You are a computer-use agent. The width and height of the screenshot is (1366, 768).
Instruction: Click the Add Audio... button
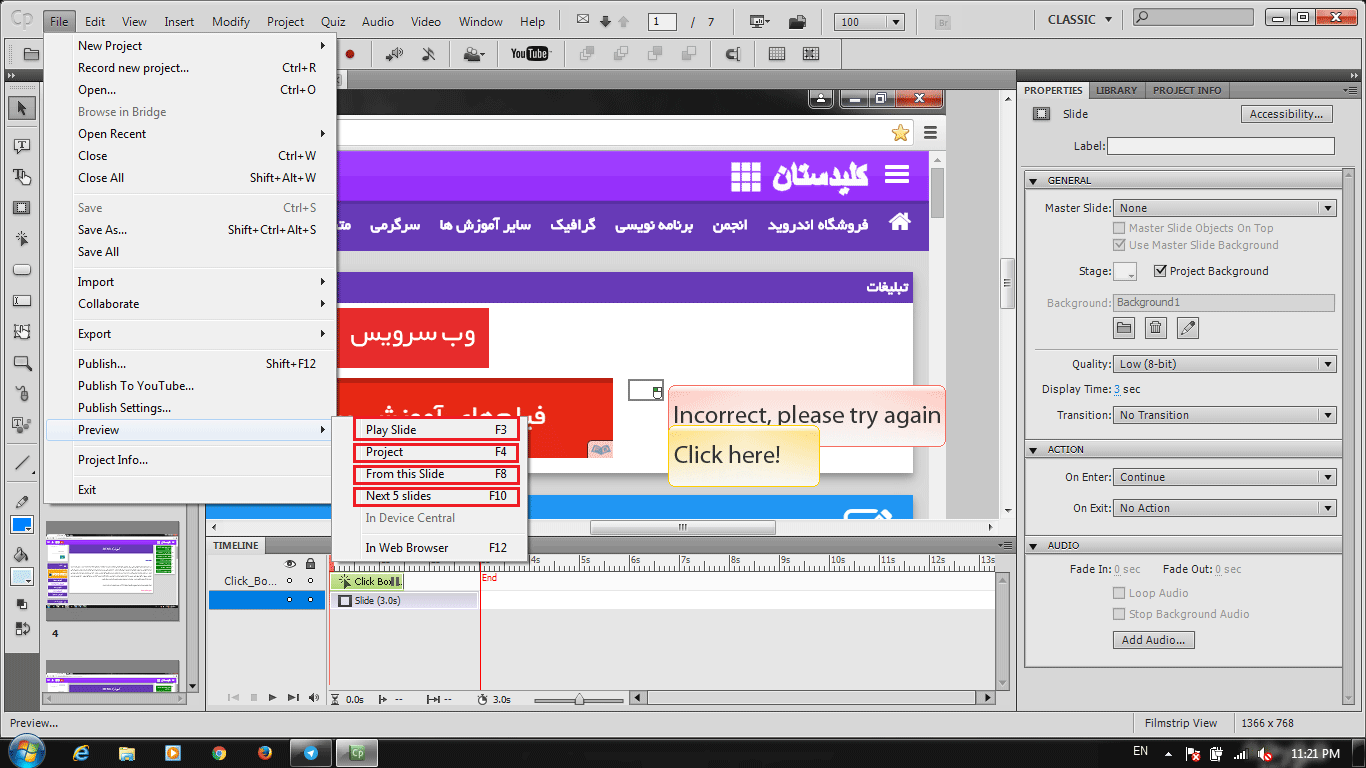click(x=1153, y=640)
